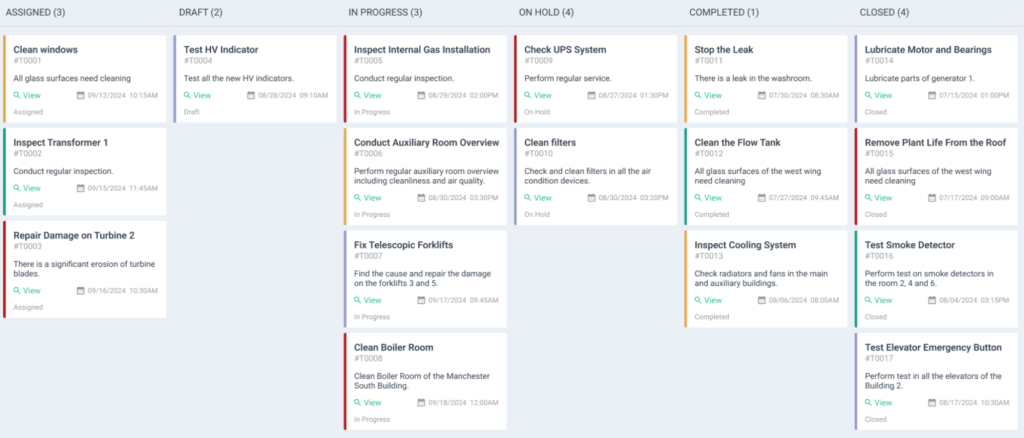
Task: Click task ID #T0013
Action: click(x=709, y=257)
